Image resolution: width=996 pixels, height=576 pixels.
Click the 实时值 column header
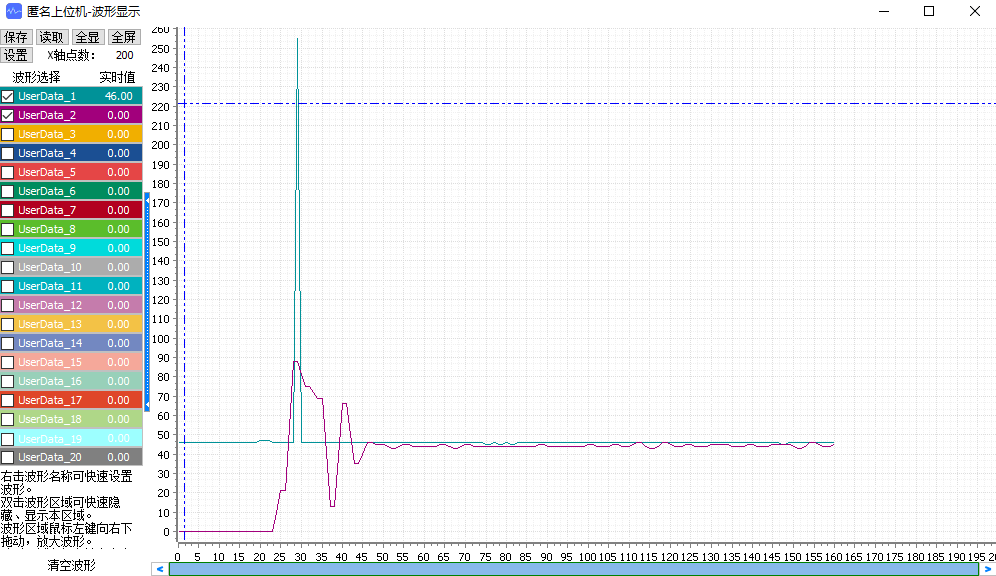pos(118,77)
